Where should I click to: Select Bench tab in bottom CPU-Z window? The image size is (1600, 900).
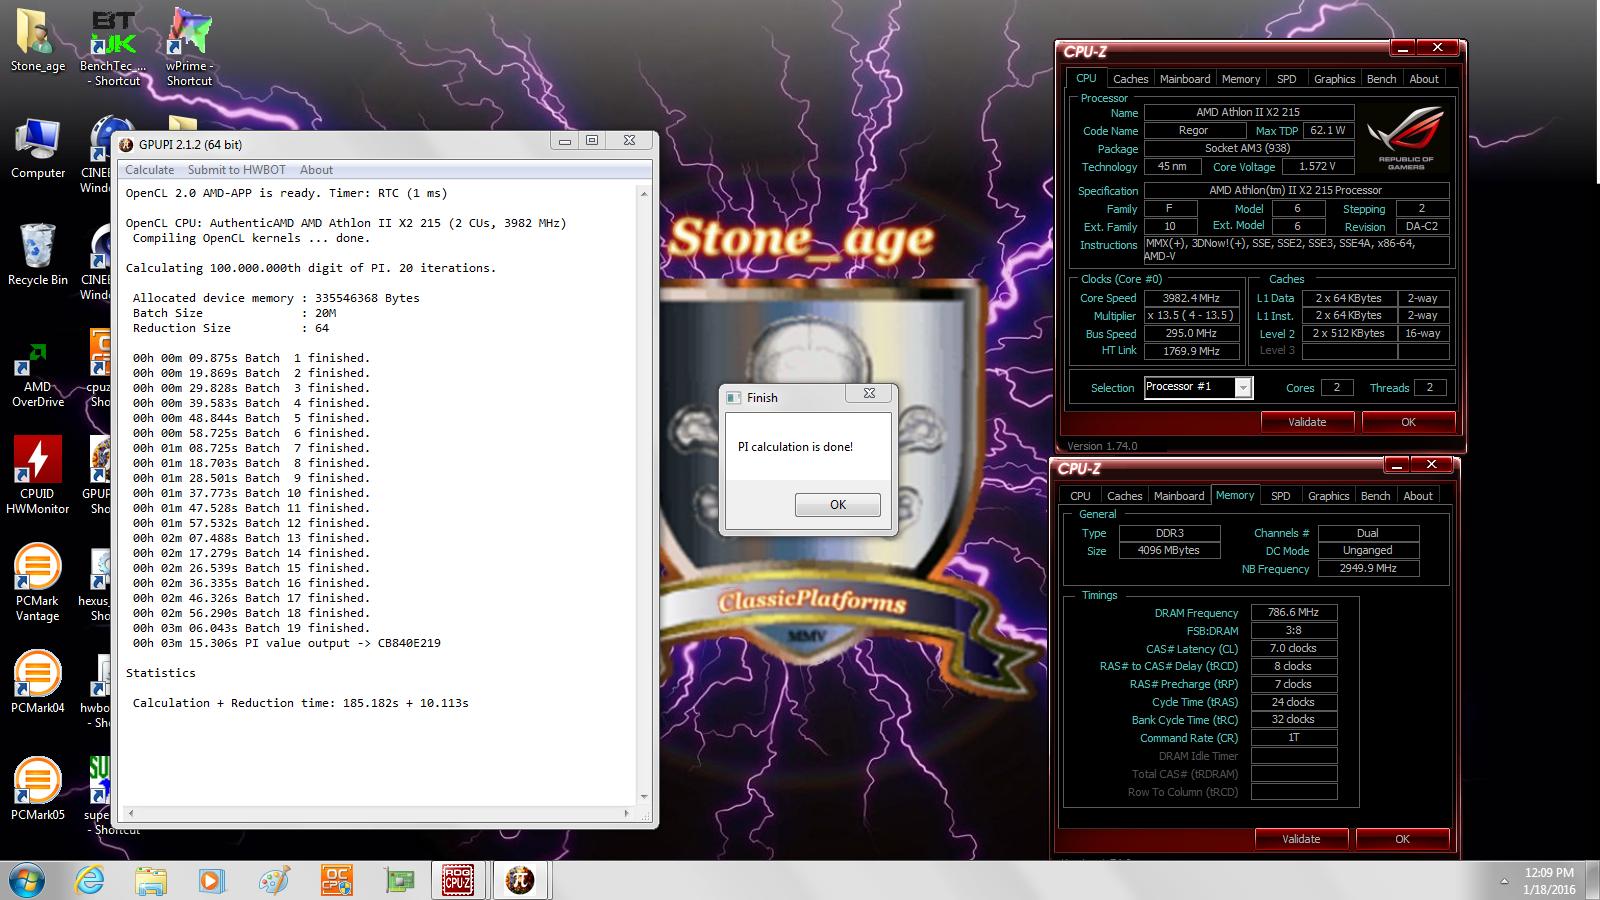pyautogui.click(x=1375, y=496)
